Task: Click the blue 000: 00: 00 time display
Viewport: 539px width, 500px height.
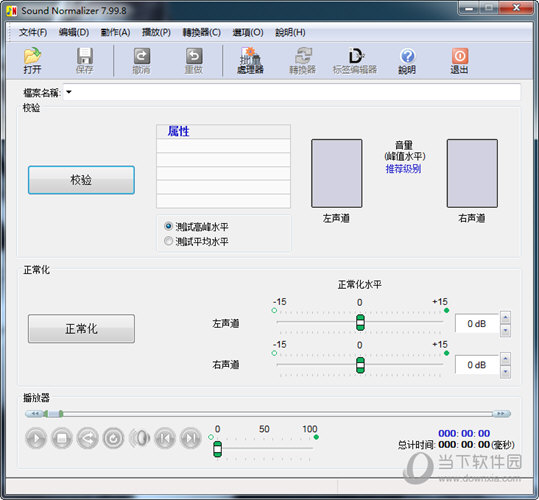Action: tap(464, 433)
